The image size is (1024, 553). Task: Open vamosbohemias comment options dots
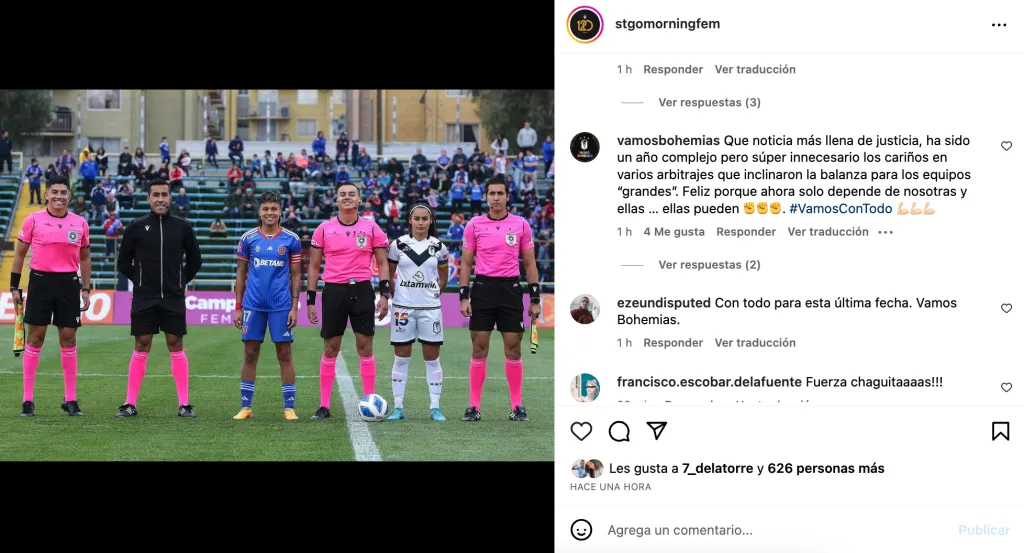(x=886, y=232)
